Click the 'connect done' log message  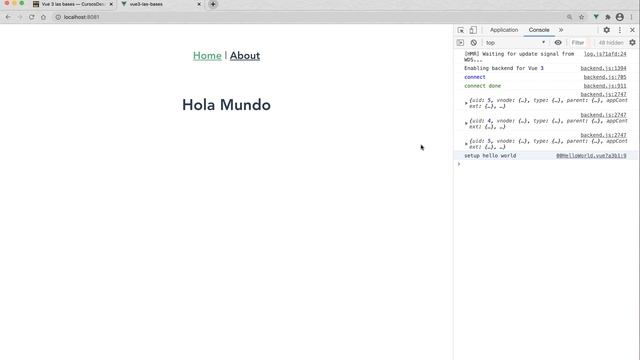point(482,86)
